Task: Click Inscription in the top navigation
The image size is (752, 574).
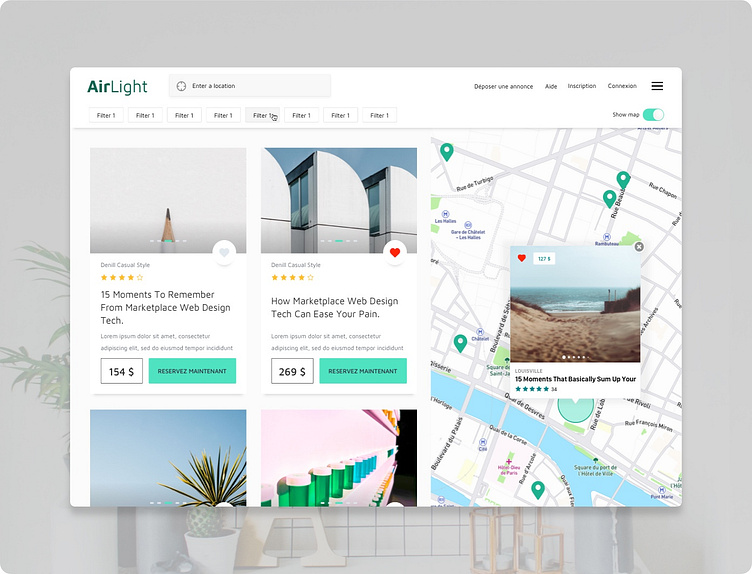Action: (582, 87)
